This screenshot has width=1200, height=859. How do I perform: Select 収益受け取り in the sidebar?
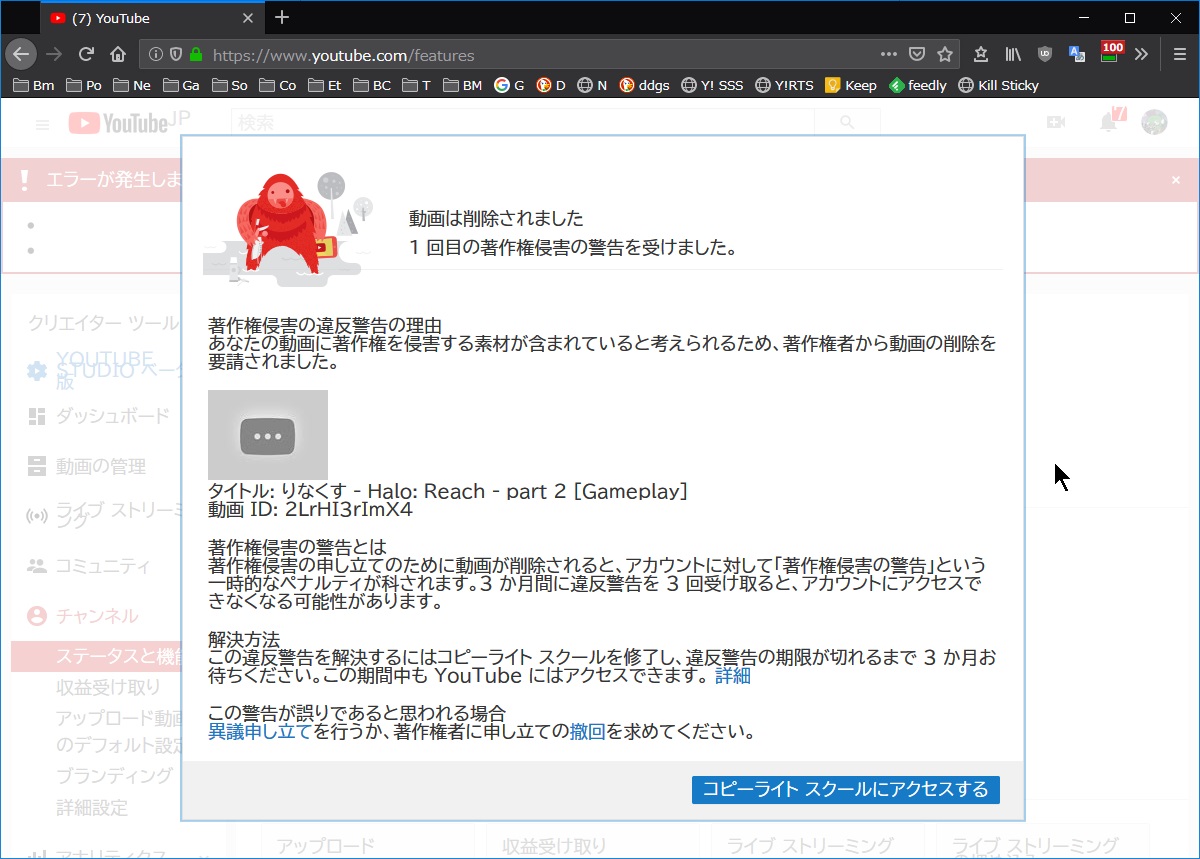pyautogui.click(x=108, y=687)
